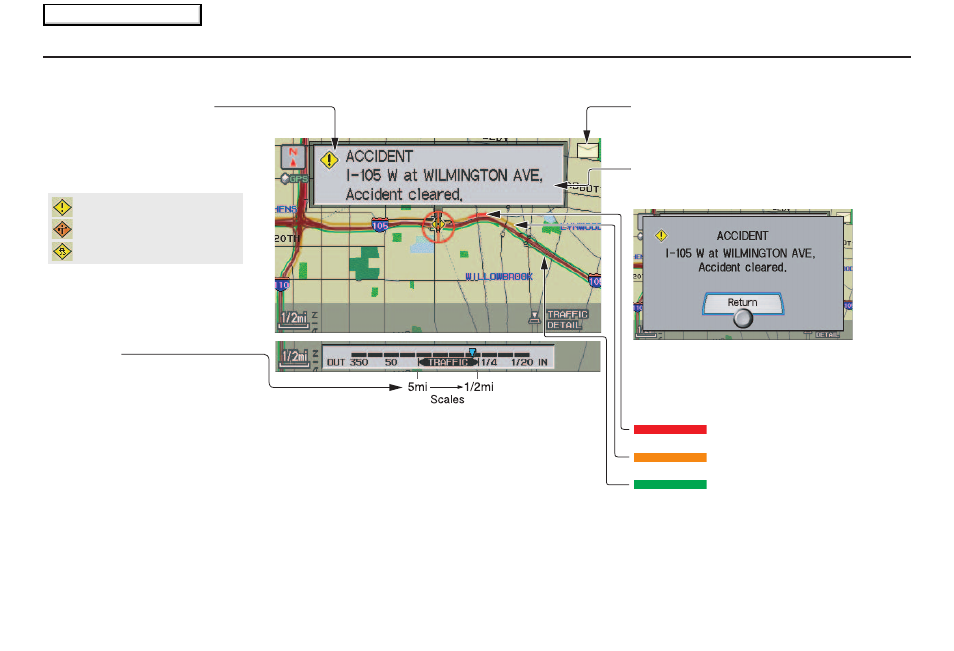
Task: Click the IN end of the scale bar
Action: 543,363
